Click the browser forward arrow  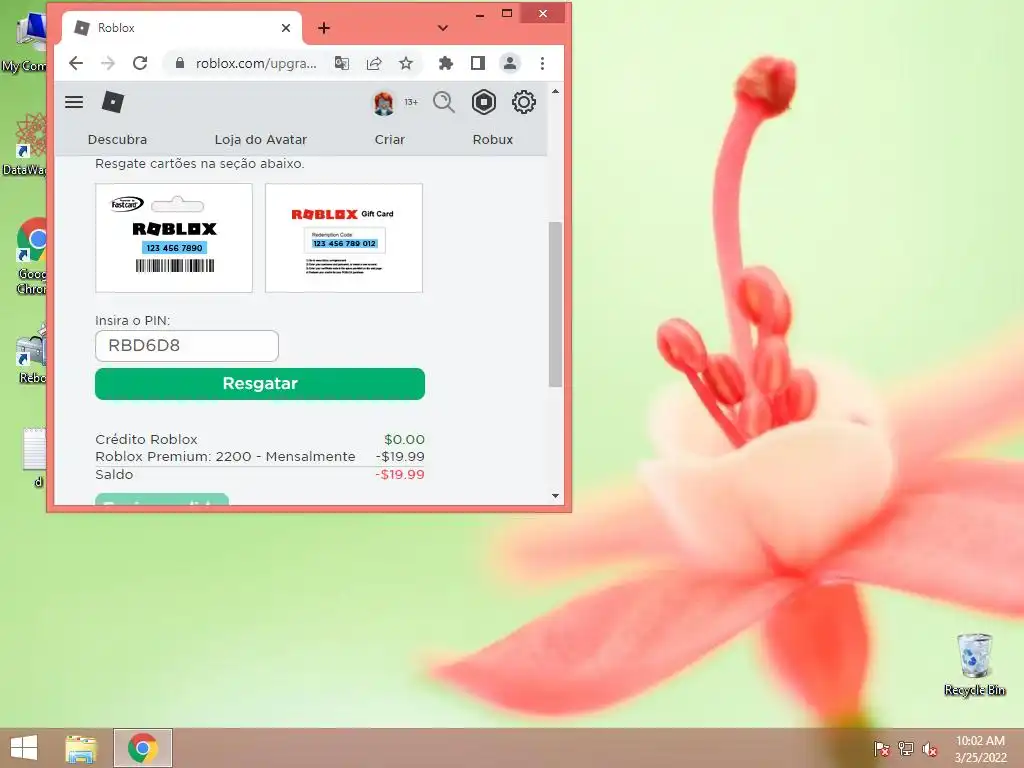click(108, 63)
